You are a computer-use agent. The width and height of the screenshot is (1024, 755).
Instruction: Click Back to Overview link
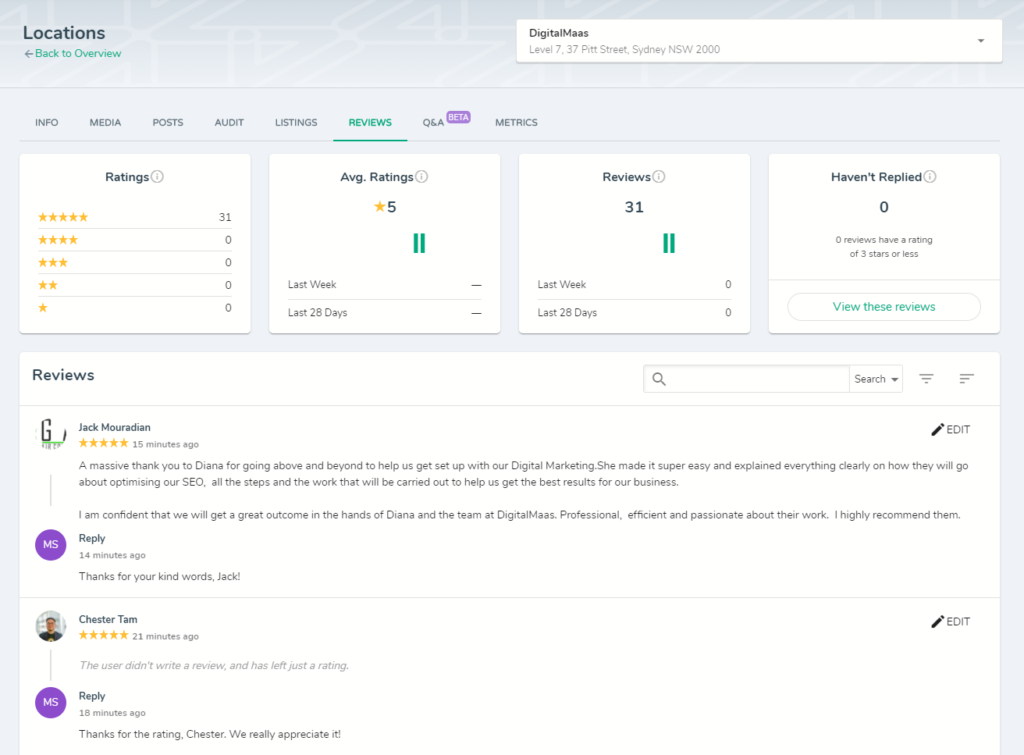78,54
